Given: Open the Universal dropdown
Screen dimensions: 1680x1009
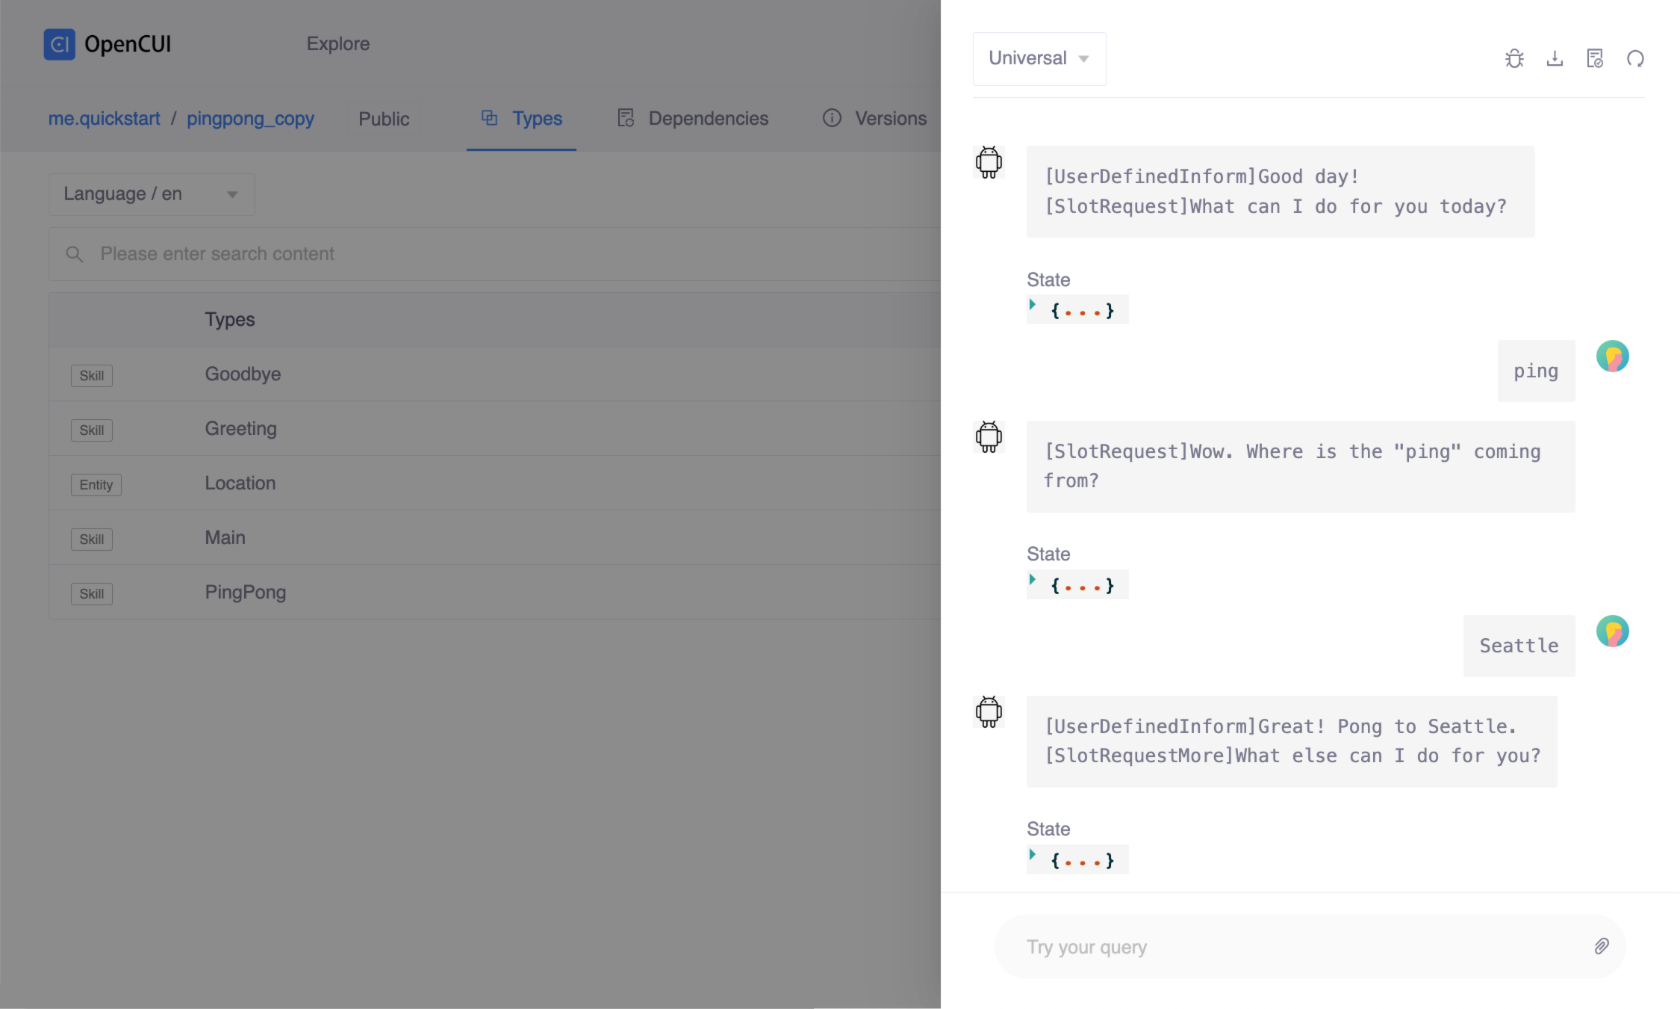Looking at the screenshot, I should (x=1039, y=59).
